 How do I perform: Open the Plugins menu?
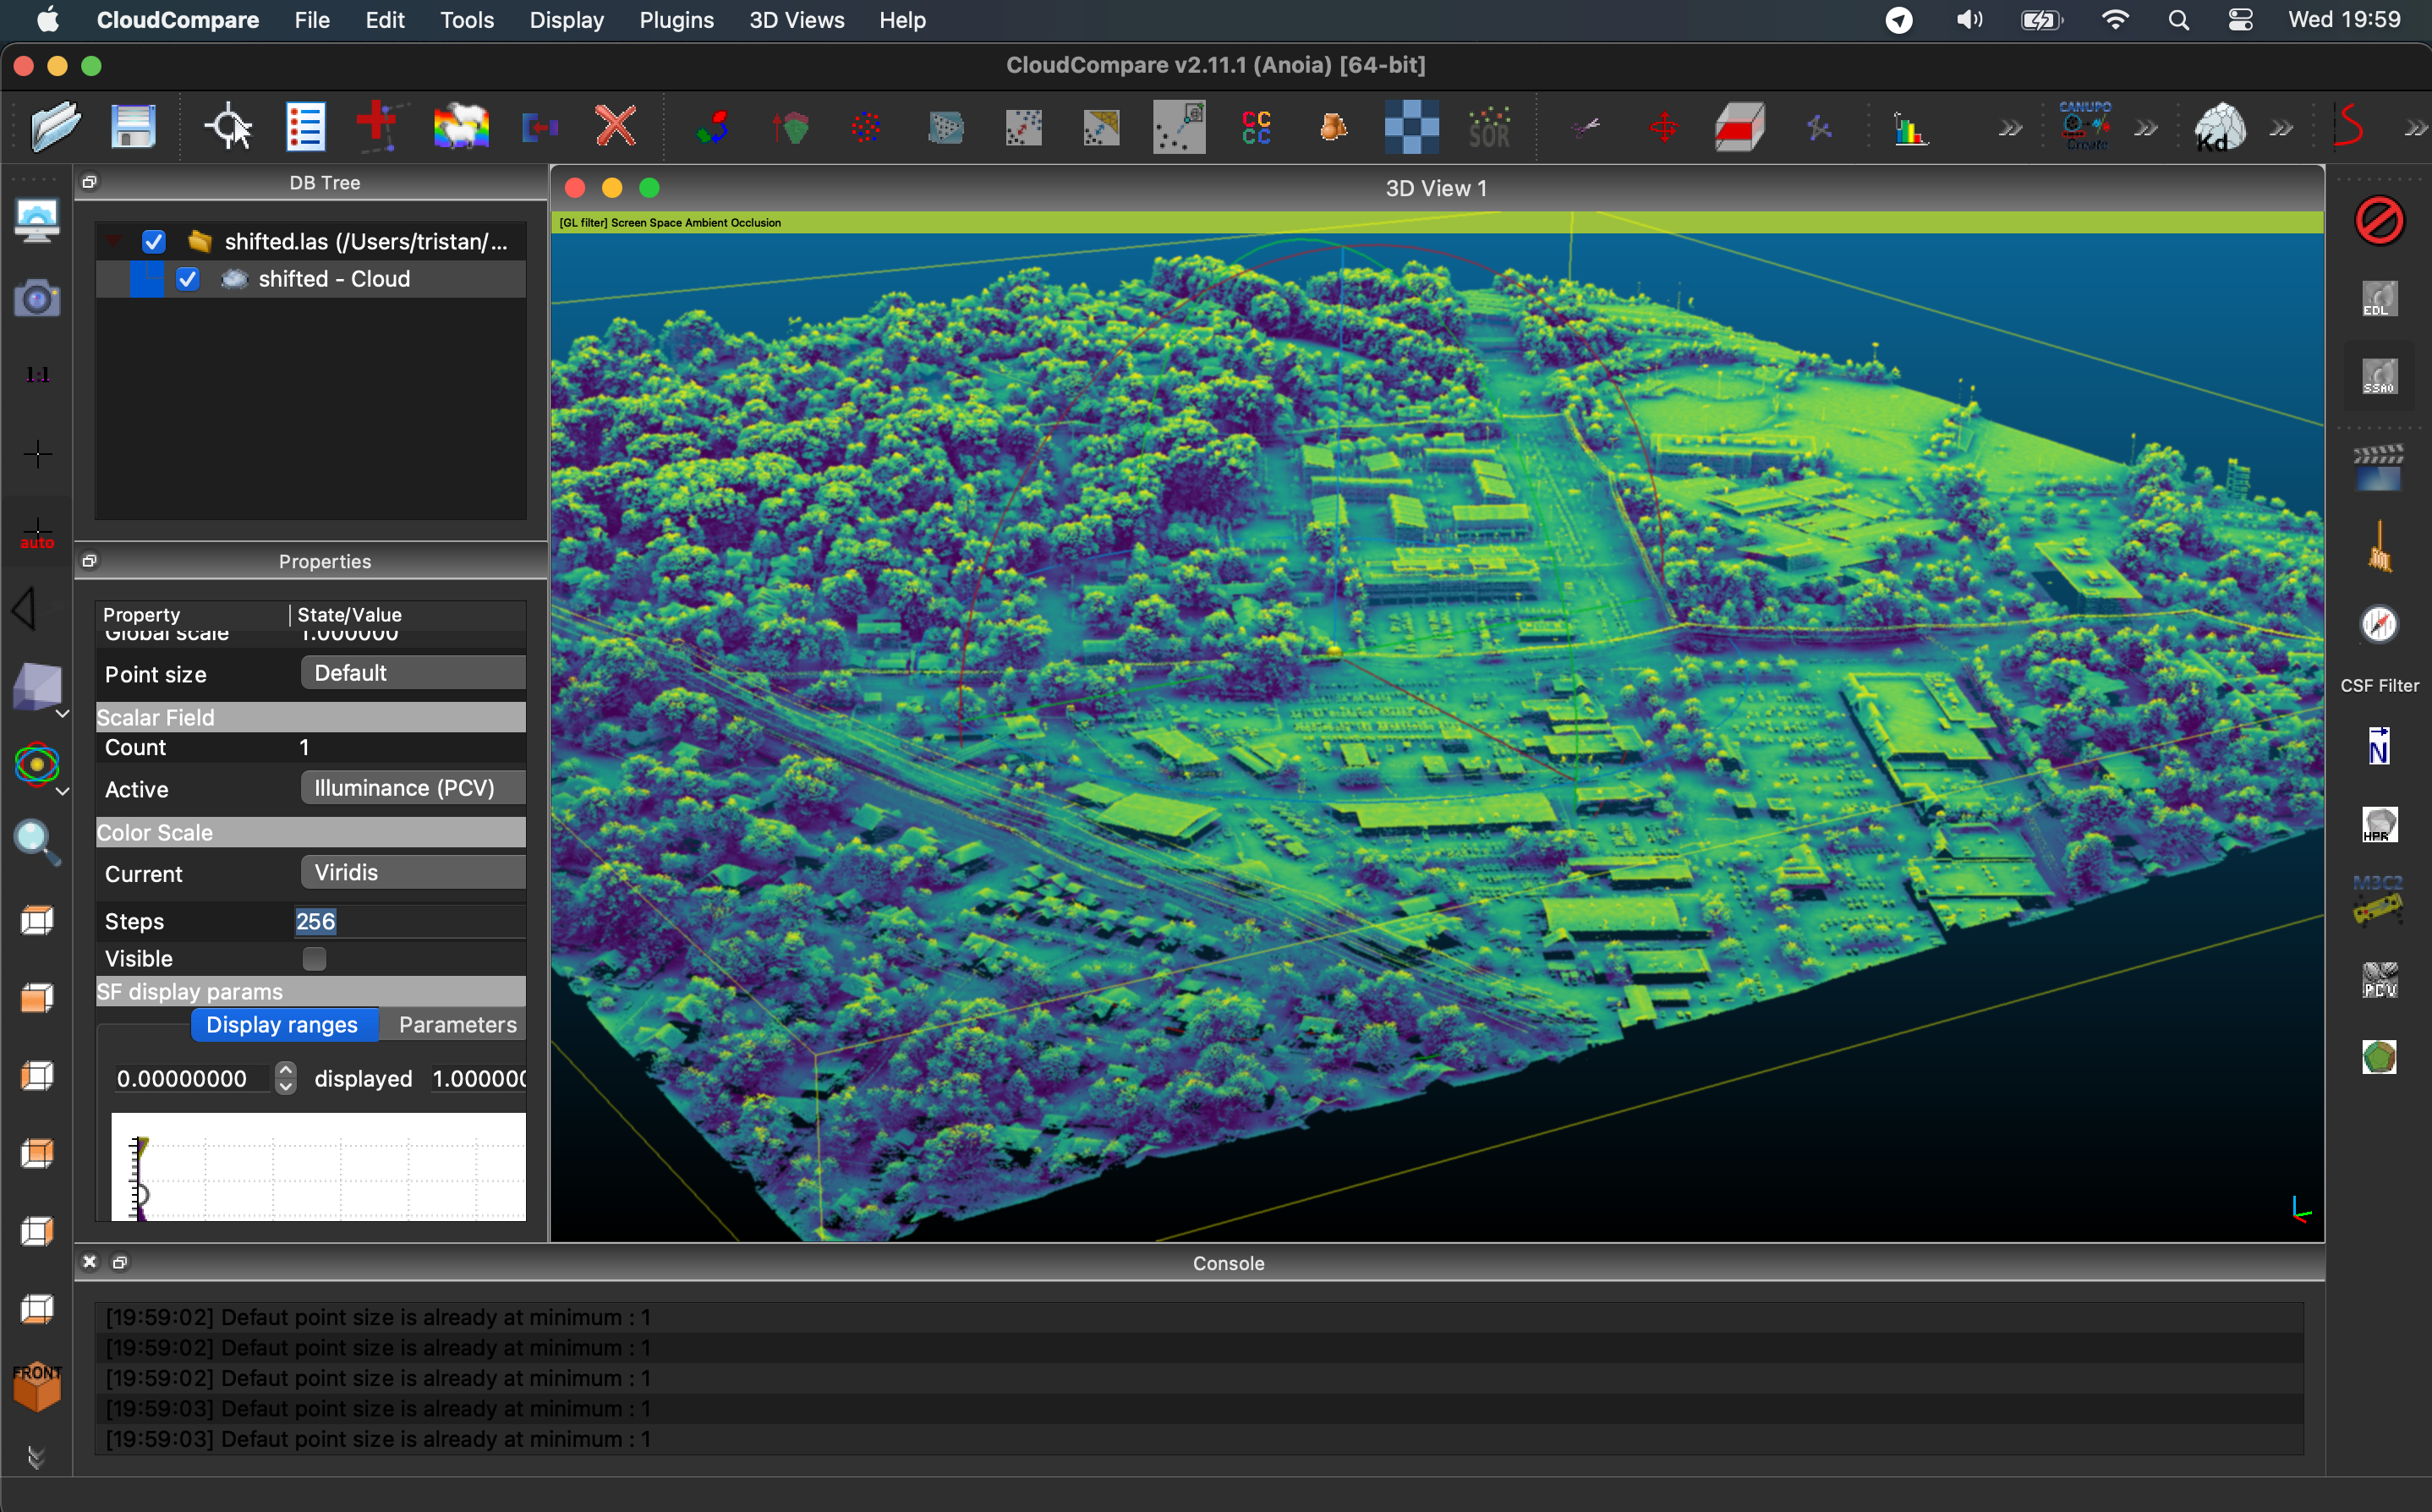[676, 20]
